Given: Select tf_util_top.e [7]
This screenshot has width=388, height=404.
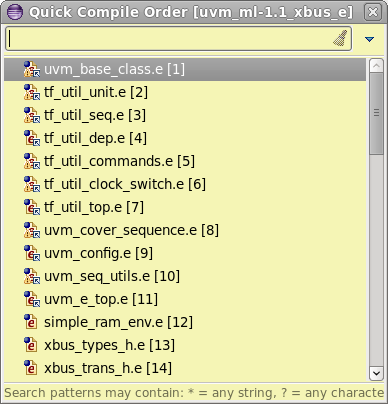Looking at the screenshot, I should pos(185,207).
